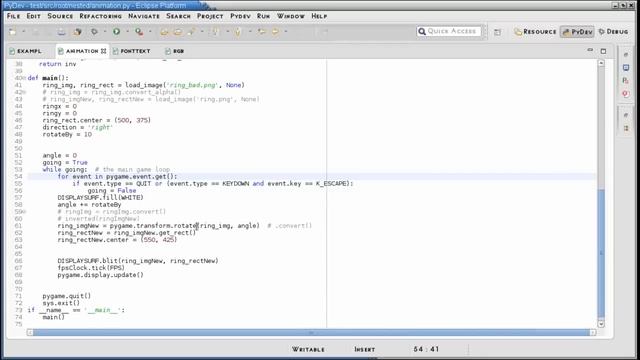Open dropdown arrow next to External Tools icon
This screenshot has width=640, height=360.
tap(150, 31)
